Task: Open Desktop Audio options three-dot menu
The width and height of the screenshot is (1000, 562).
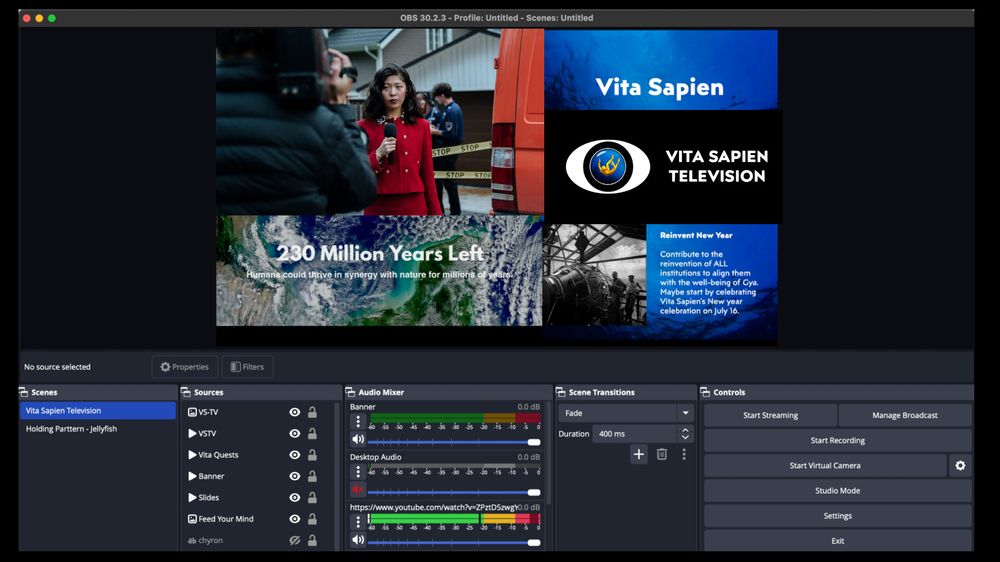Action: coord(358,471)
